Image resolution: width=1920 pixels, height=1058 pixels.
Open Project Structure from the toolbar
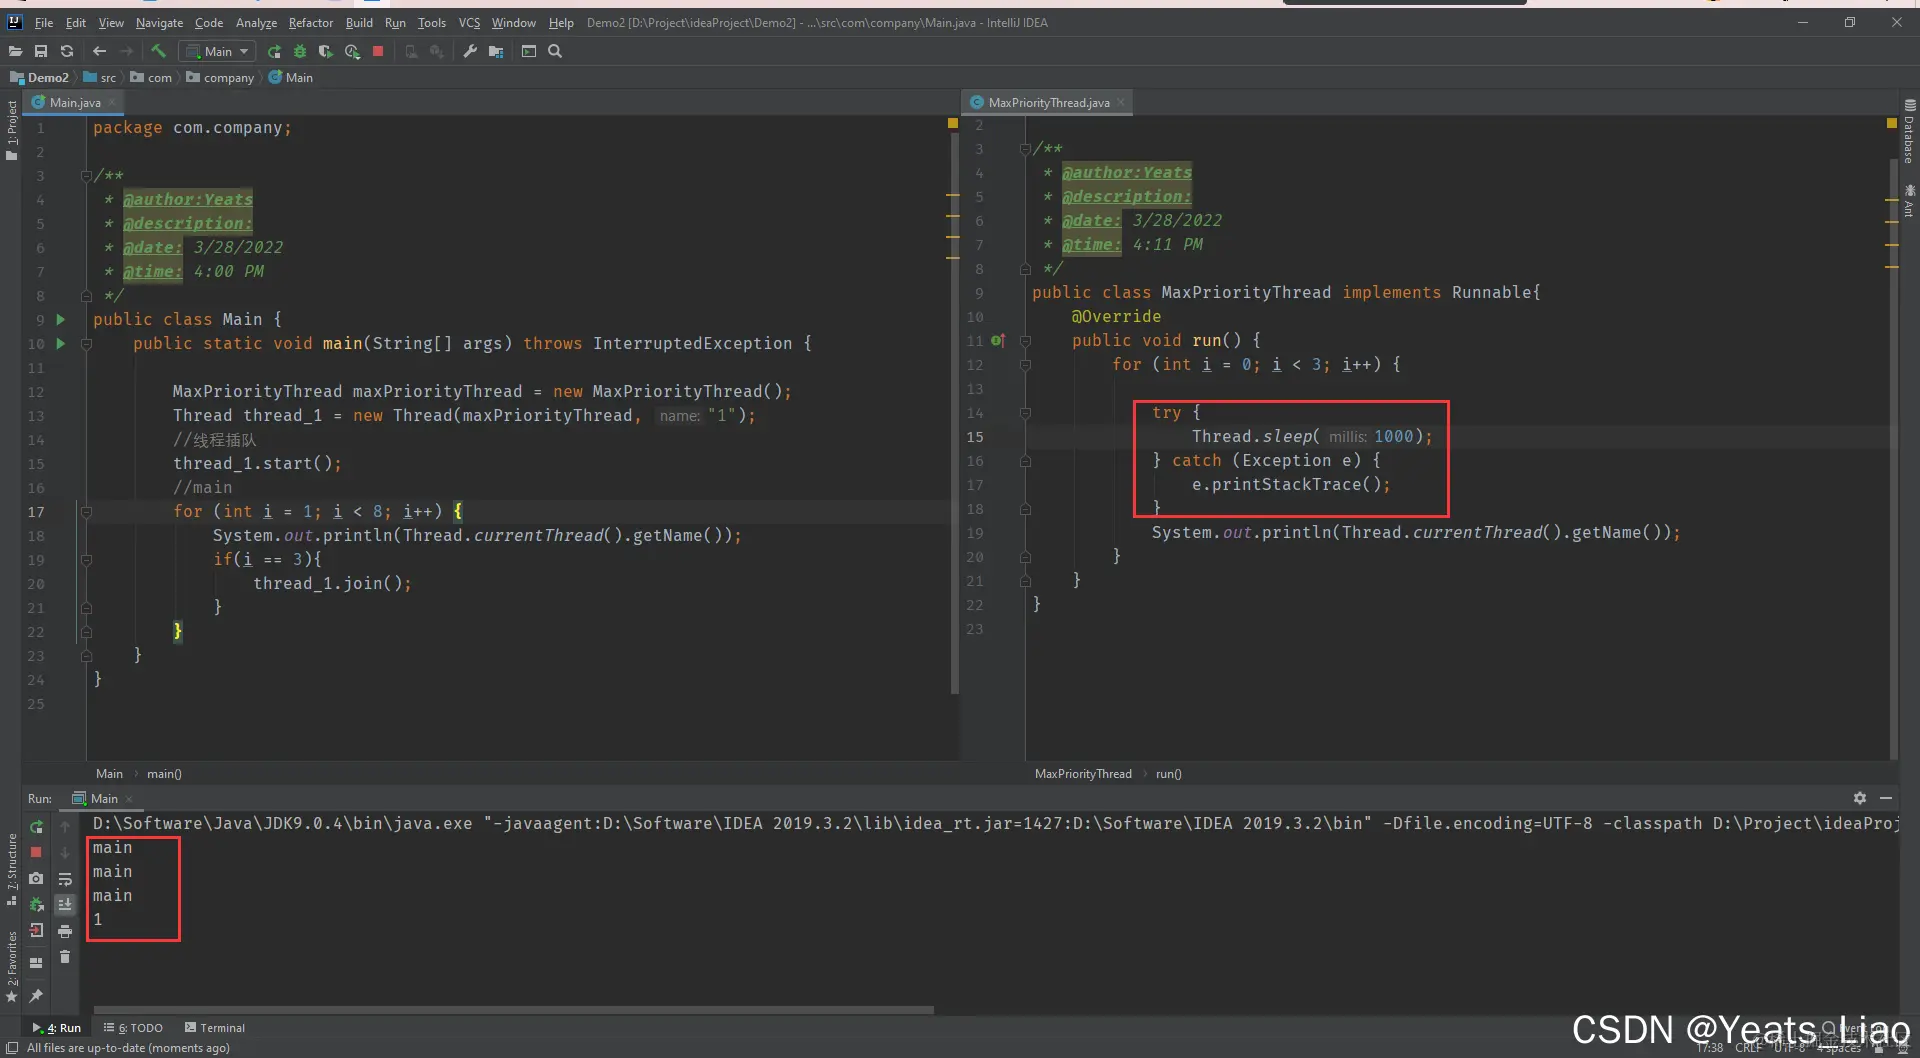[x=496, y=51]
